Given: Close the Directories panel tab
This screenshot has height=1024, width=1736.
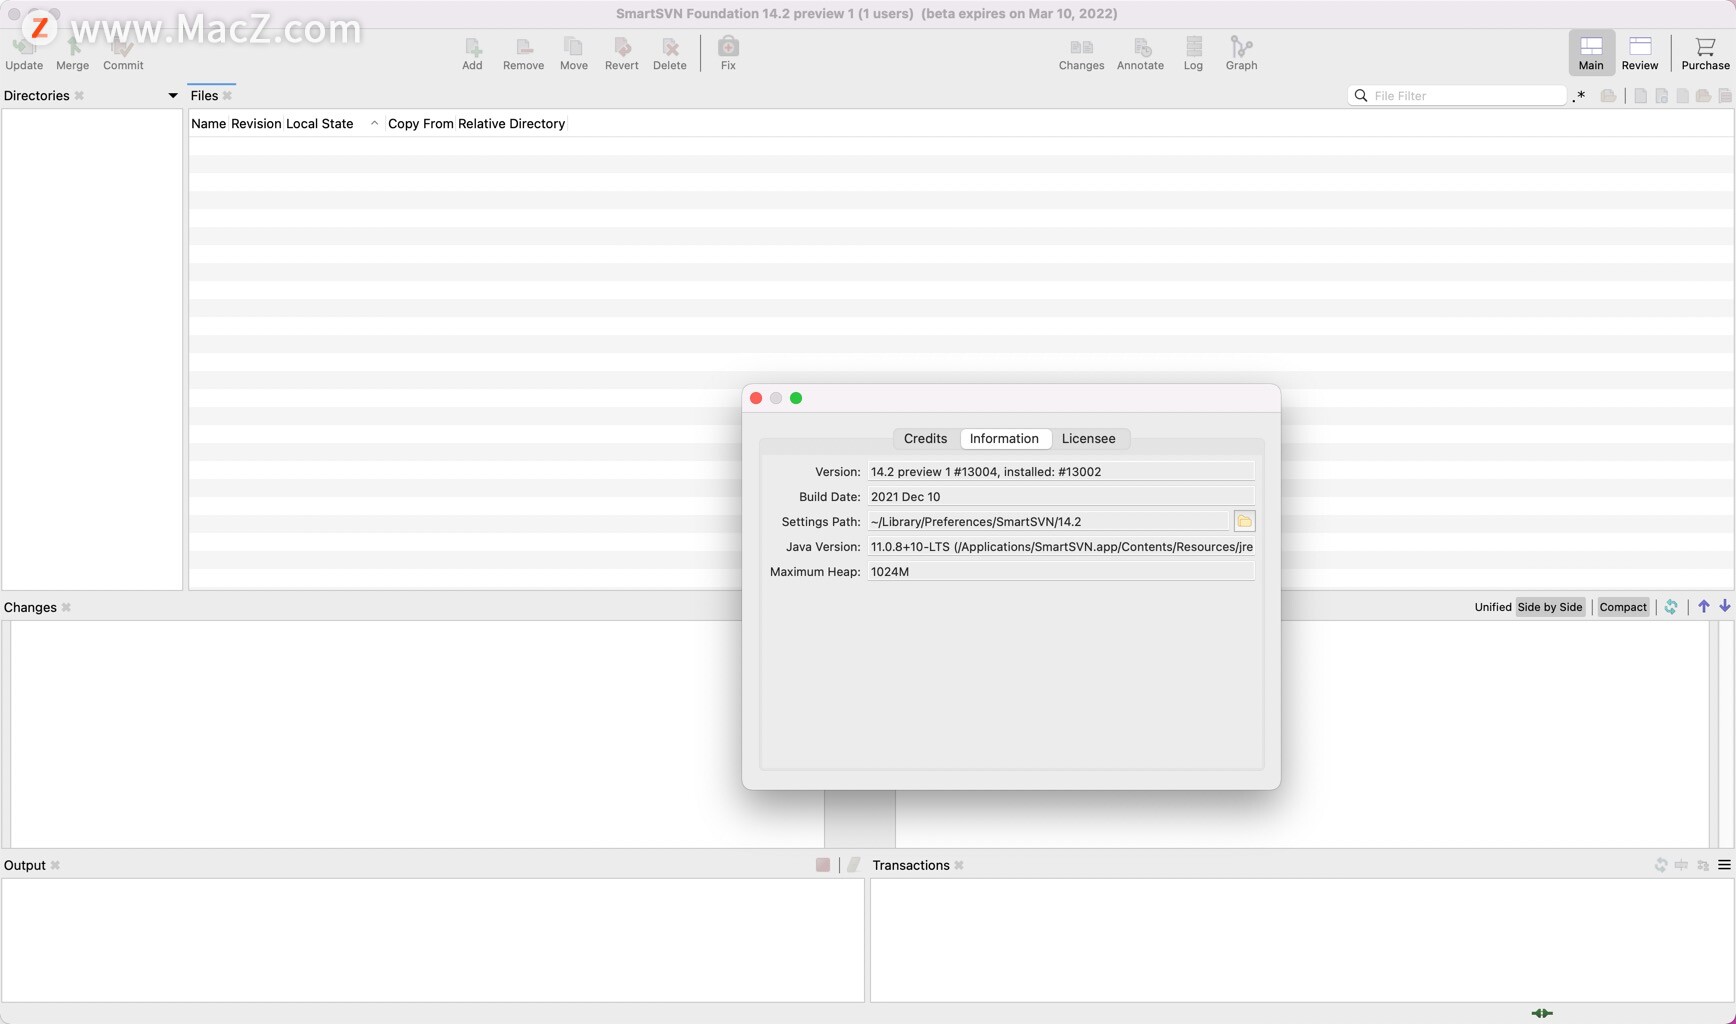Looking at the screenshot, I should [79, 96].
